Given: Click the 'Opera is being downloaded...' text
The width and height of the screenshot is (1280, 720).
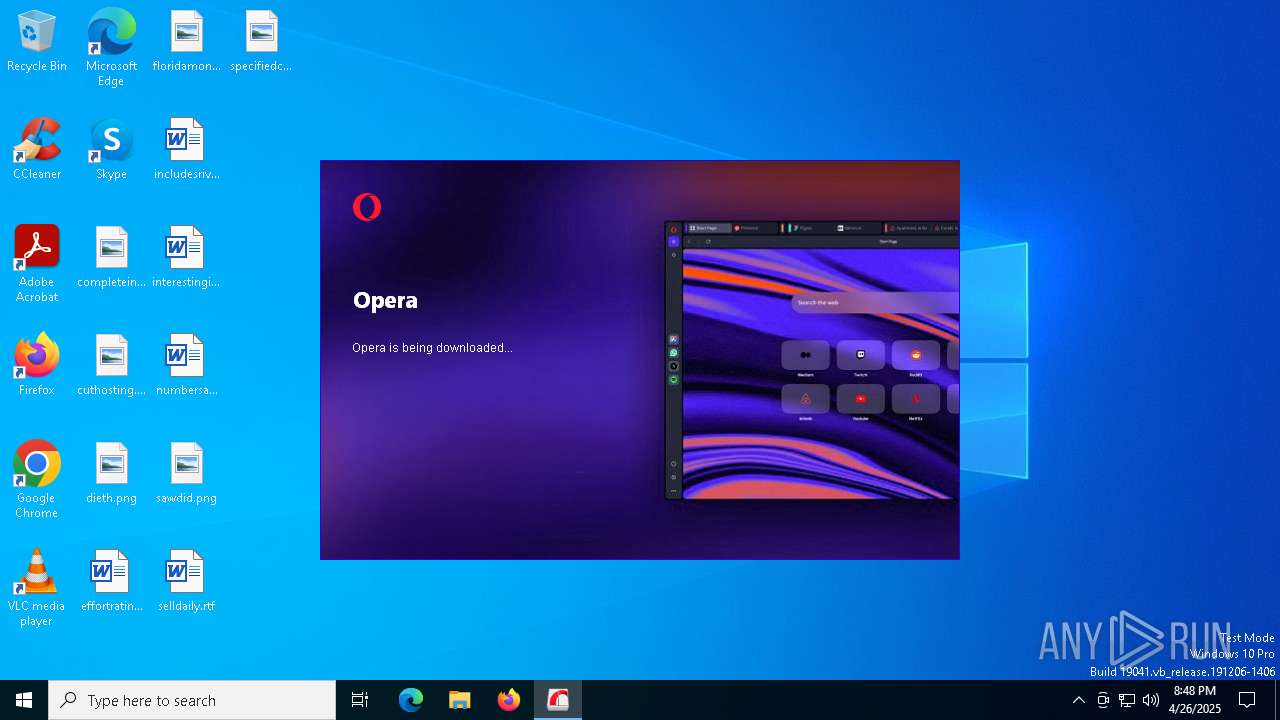Looking at the screenshot, I should (432, 348).
